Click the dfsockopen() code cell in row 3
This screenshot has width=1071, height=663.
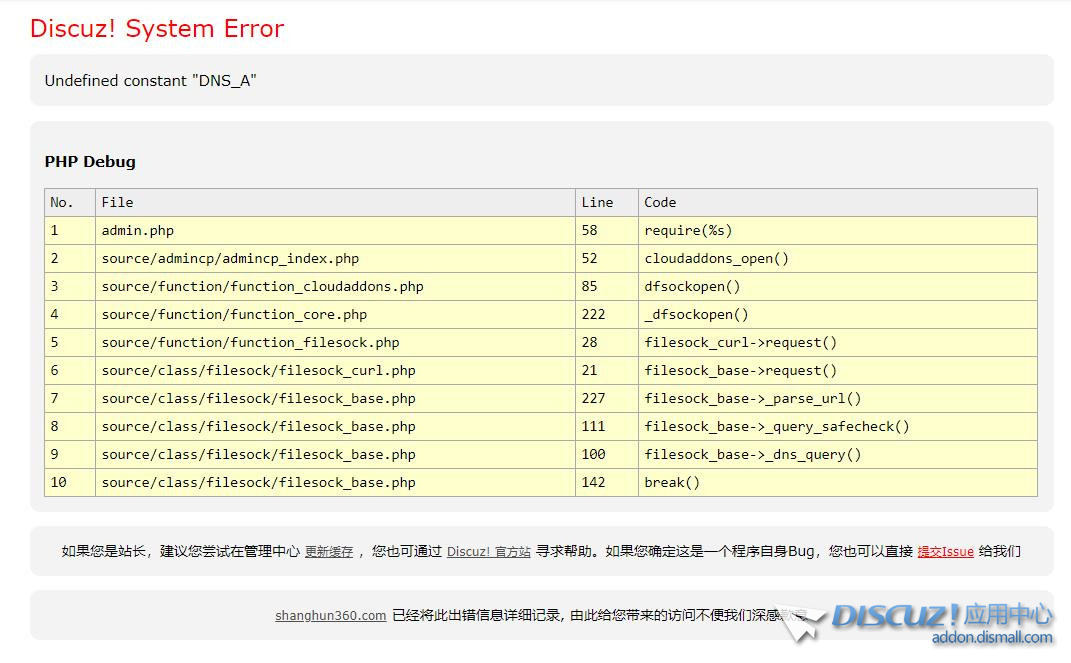(837, 287)
